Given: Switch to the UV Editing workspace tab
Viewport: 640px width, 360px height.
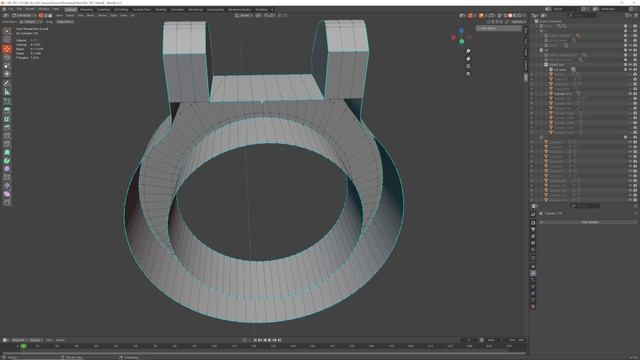Looking at the screenshot, I should (x=121, y=9).
